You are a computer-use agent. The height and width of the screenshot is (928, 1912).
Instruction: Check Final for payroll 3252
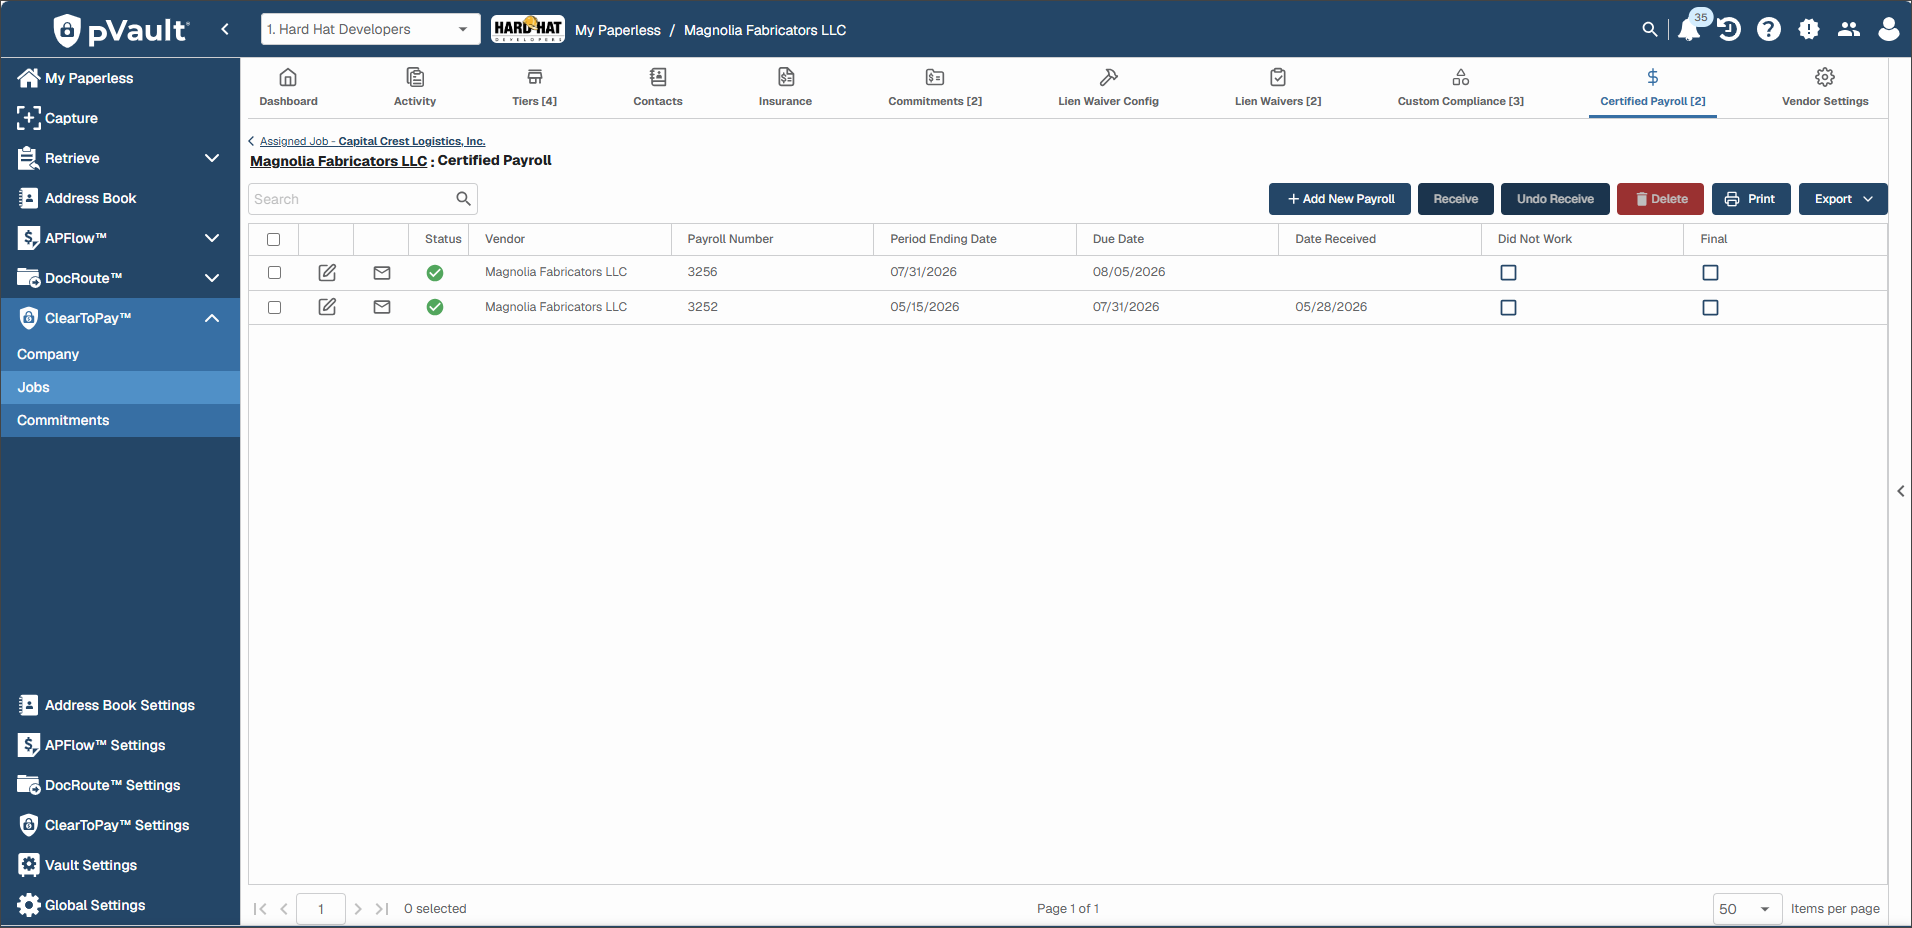pyautogui.click(x=1710, y=308)
